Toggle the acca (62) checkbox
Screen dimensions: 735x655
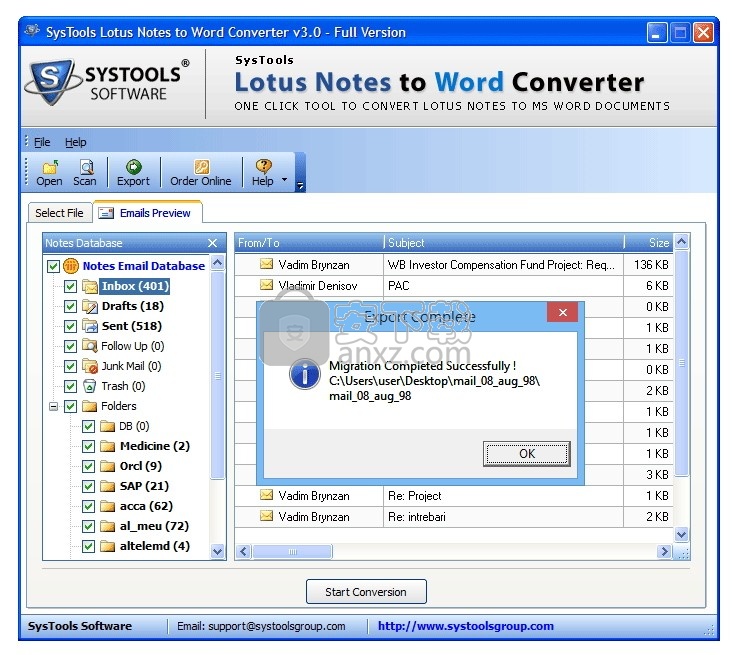coord(88,506)
